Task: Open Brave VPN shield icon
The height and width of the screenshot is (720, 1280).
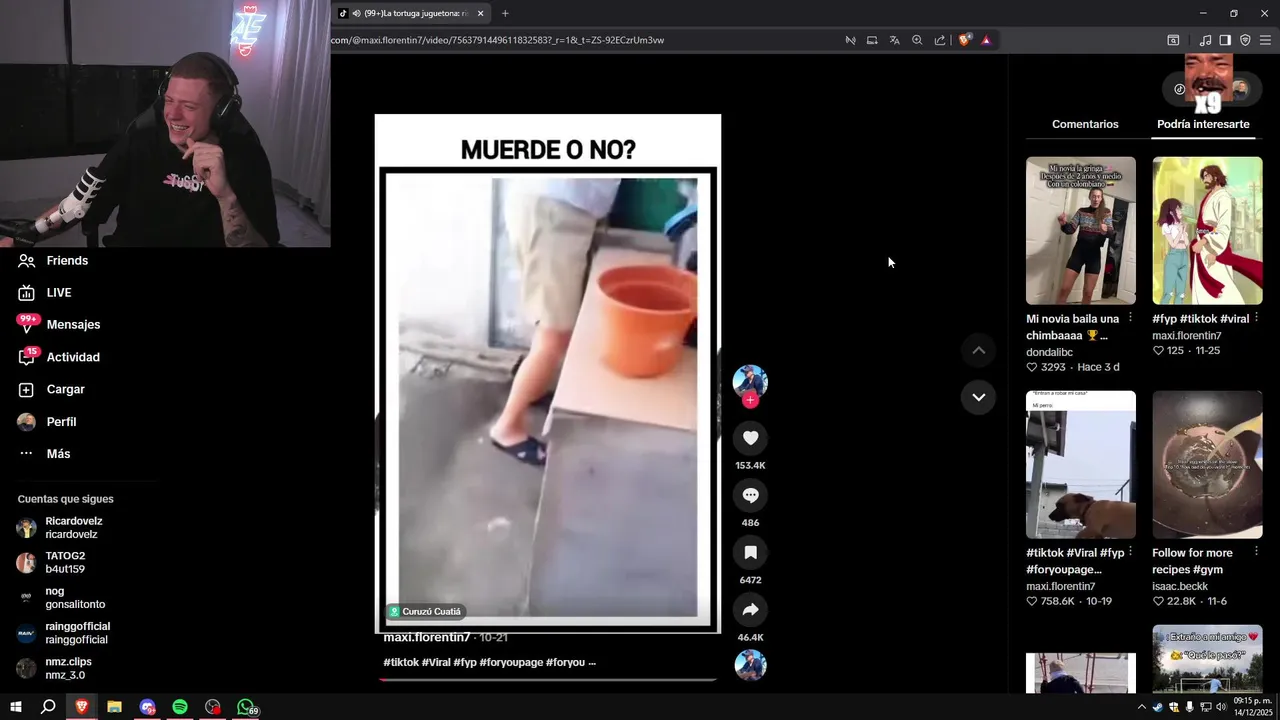Action: [x=1245, y=40]
